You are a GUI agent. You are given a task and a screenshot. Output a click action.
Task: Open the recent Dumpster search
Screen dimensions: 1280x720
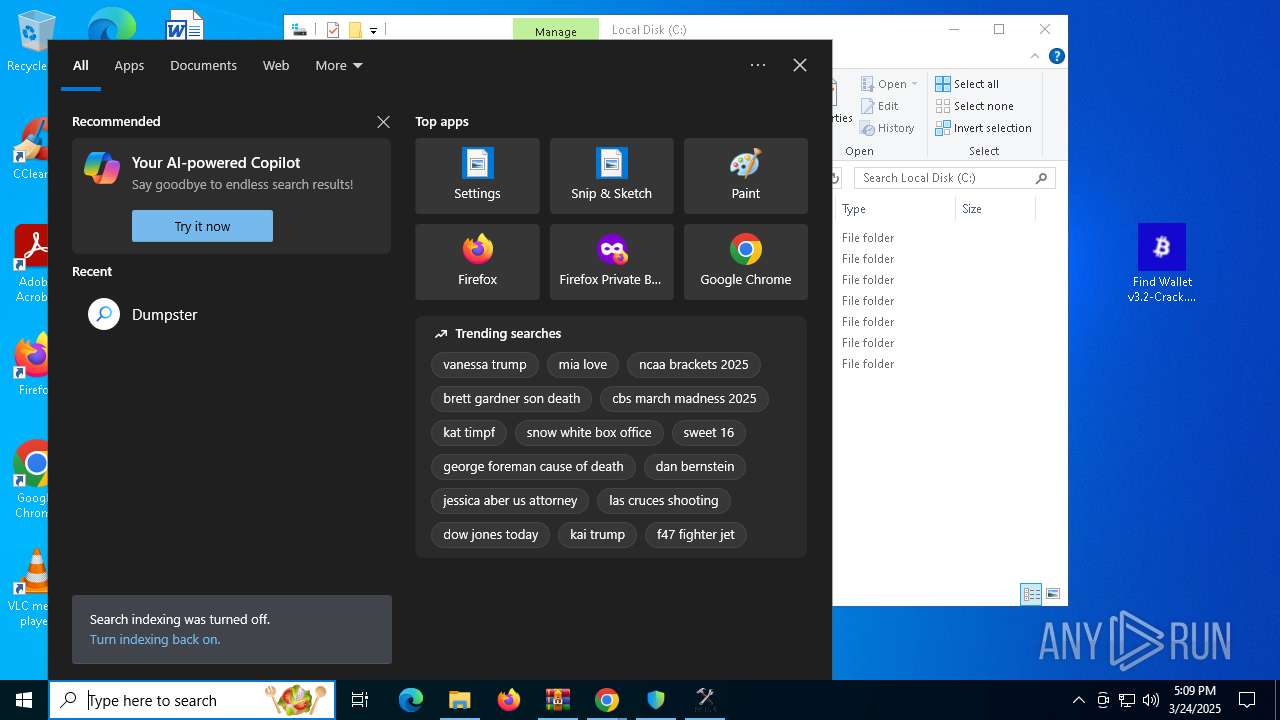point(231,314)
